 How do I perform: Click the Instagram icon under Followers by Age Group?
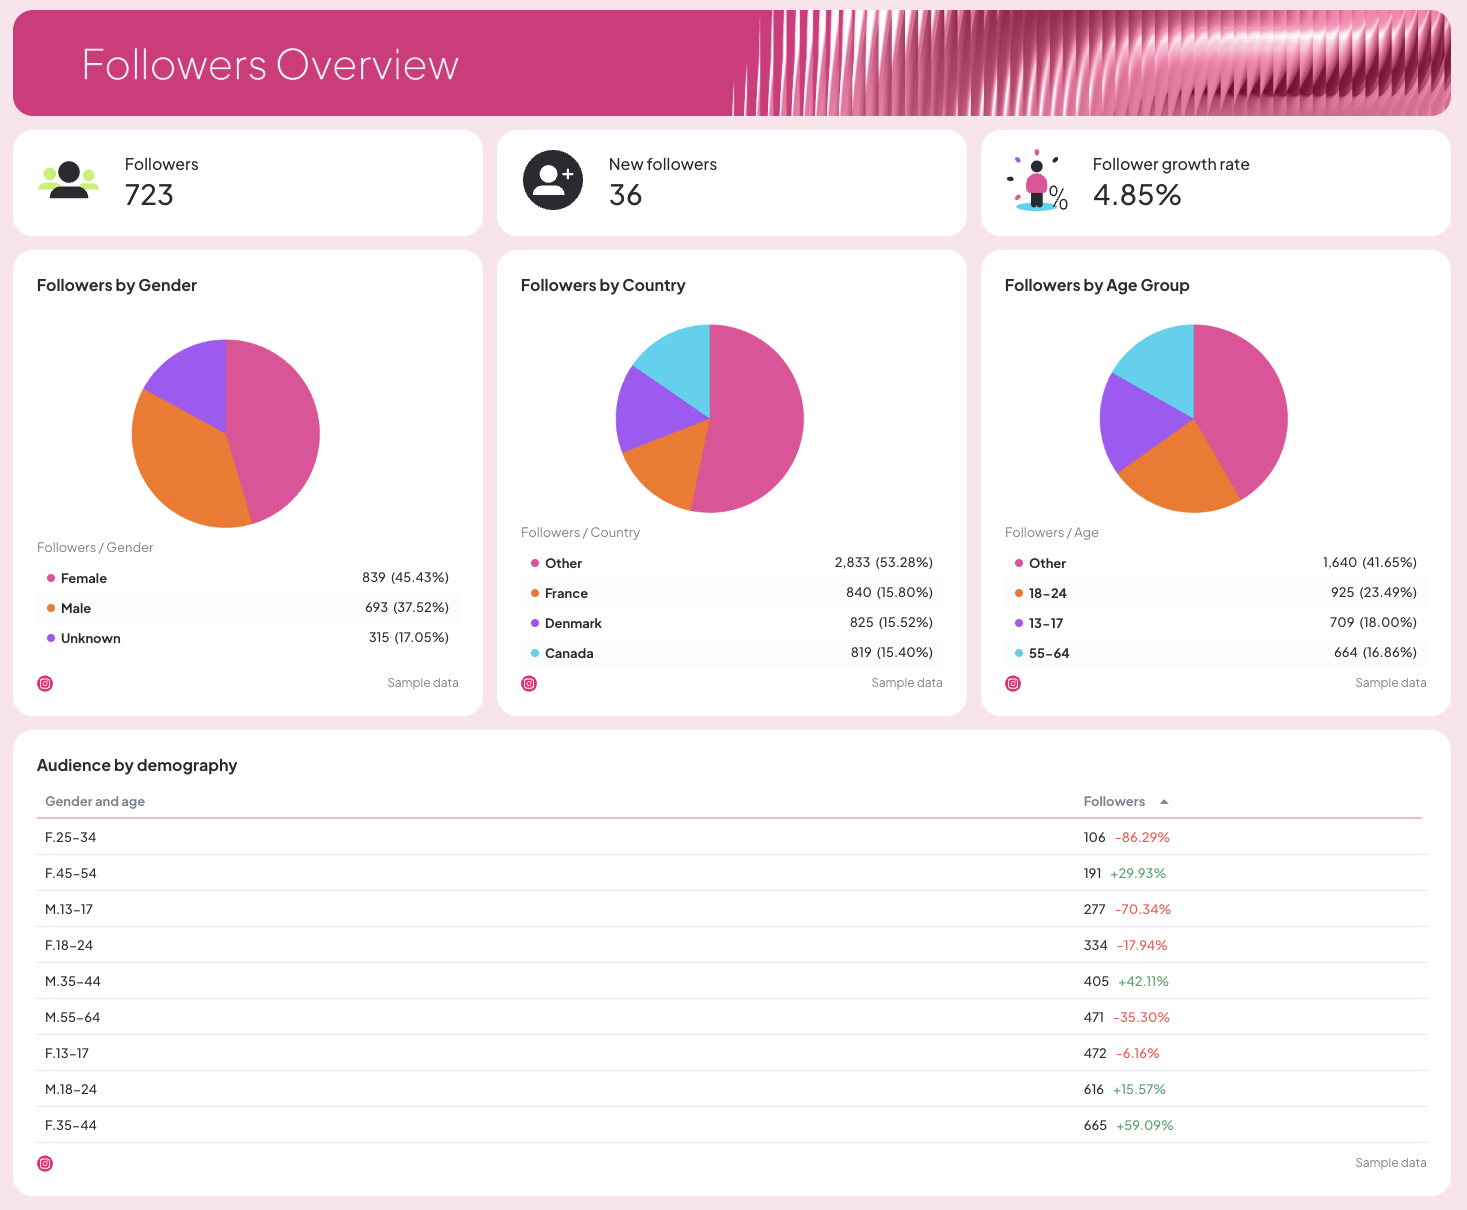click(x=1013, y=683)
